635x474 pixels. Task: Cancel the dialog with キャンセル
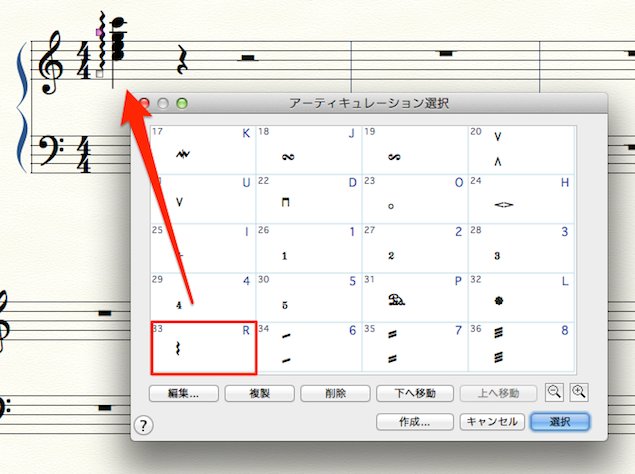[x=492, y=422]
